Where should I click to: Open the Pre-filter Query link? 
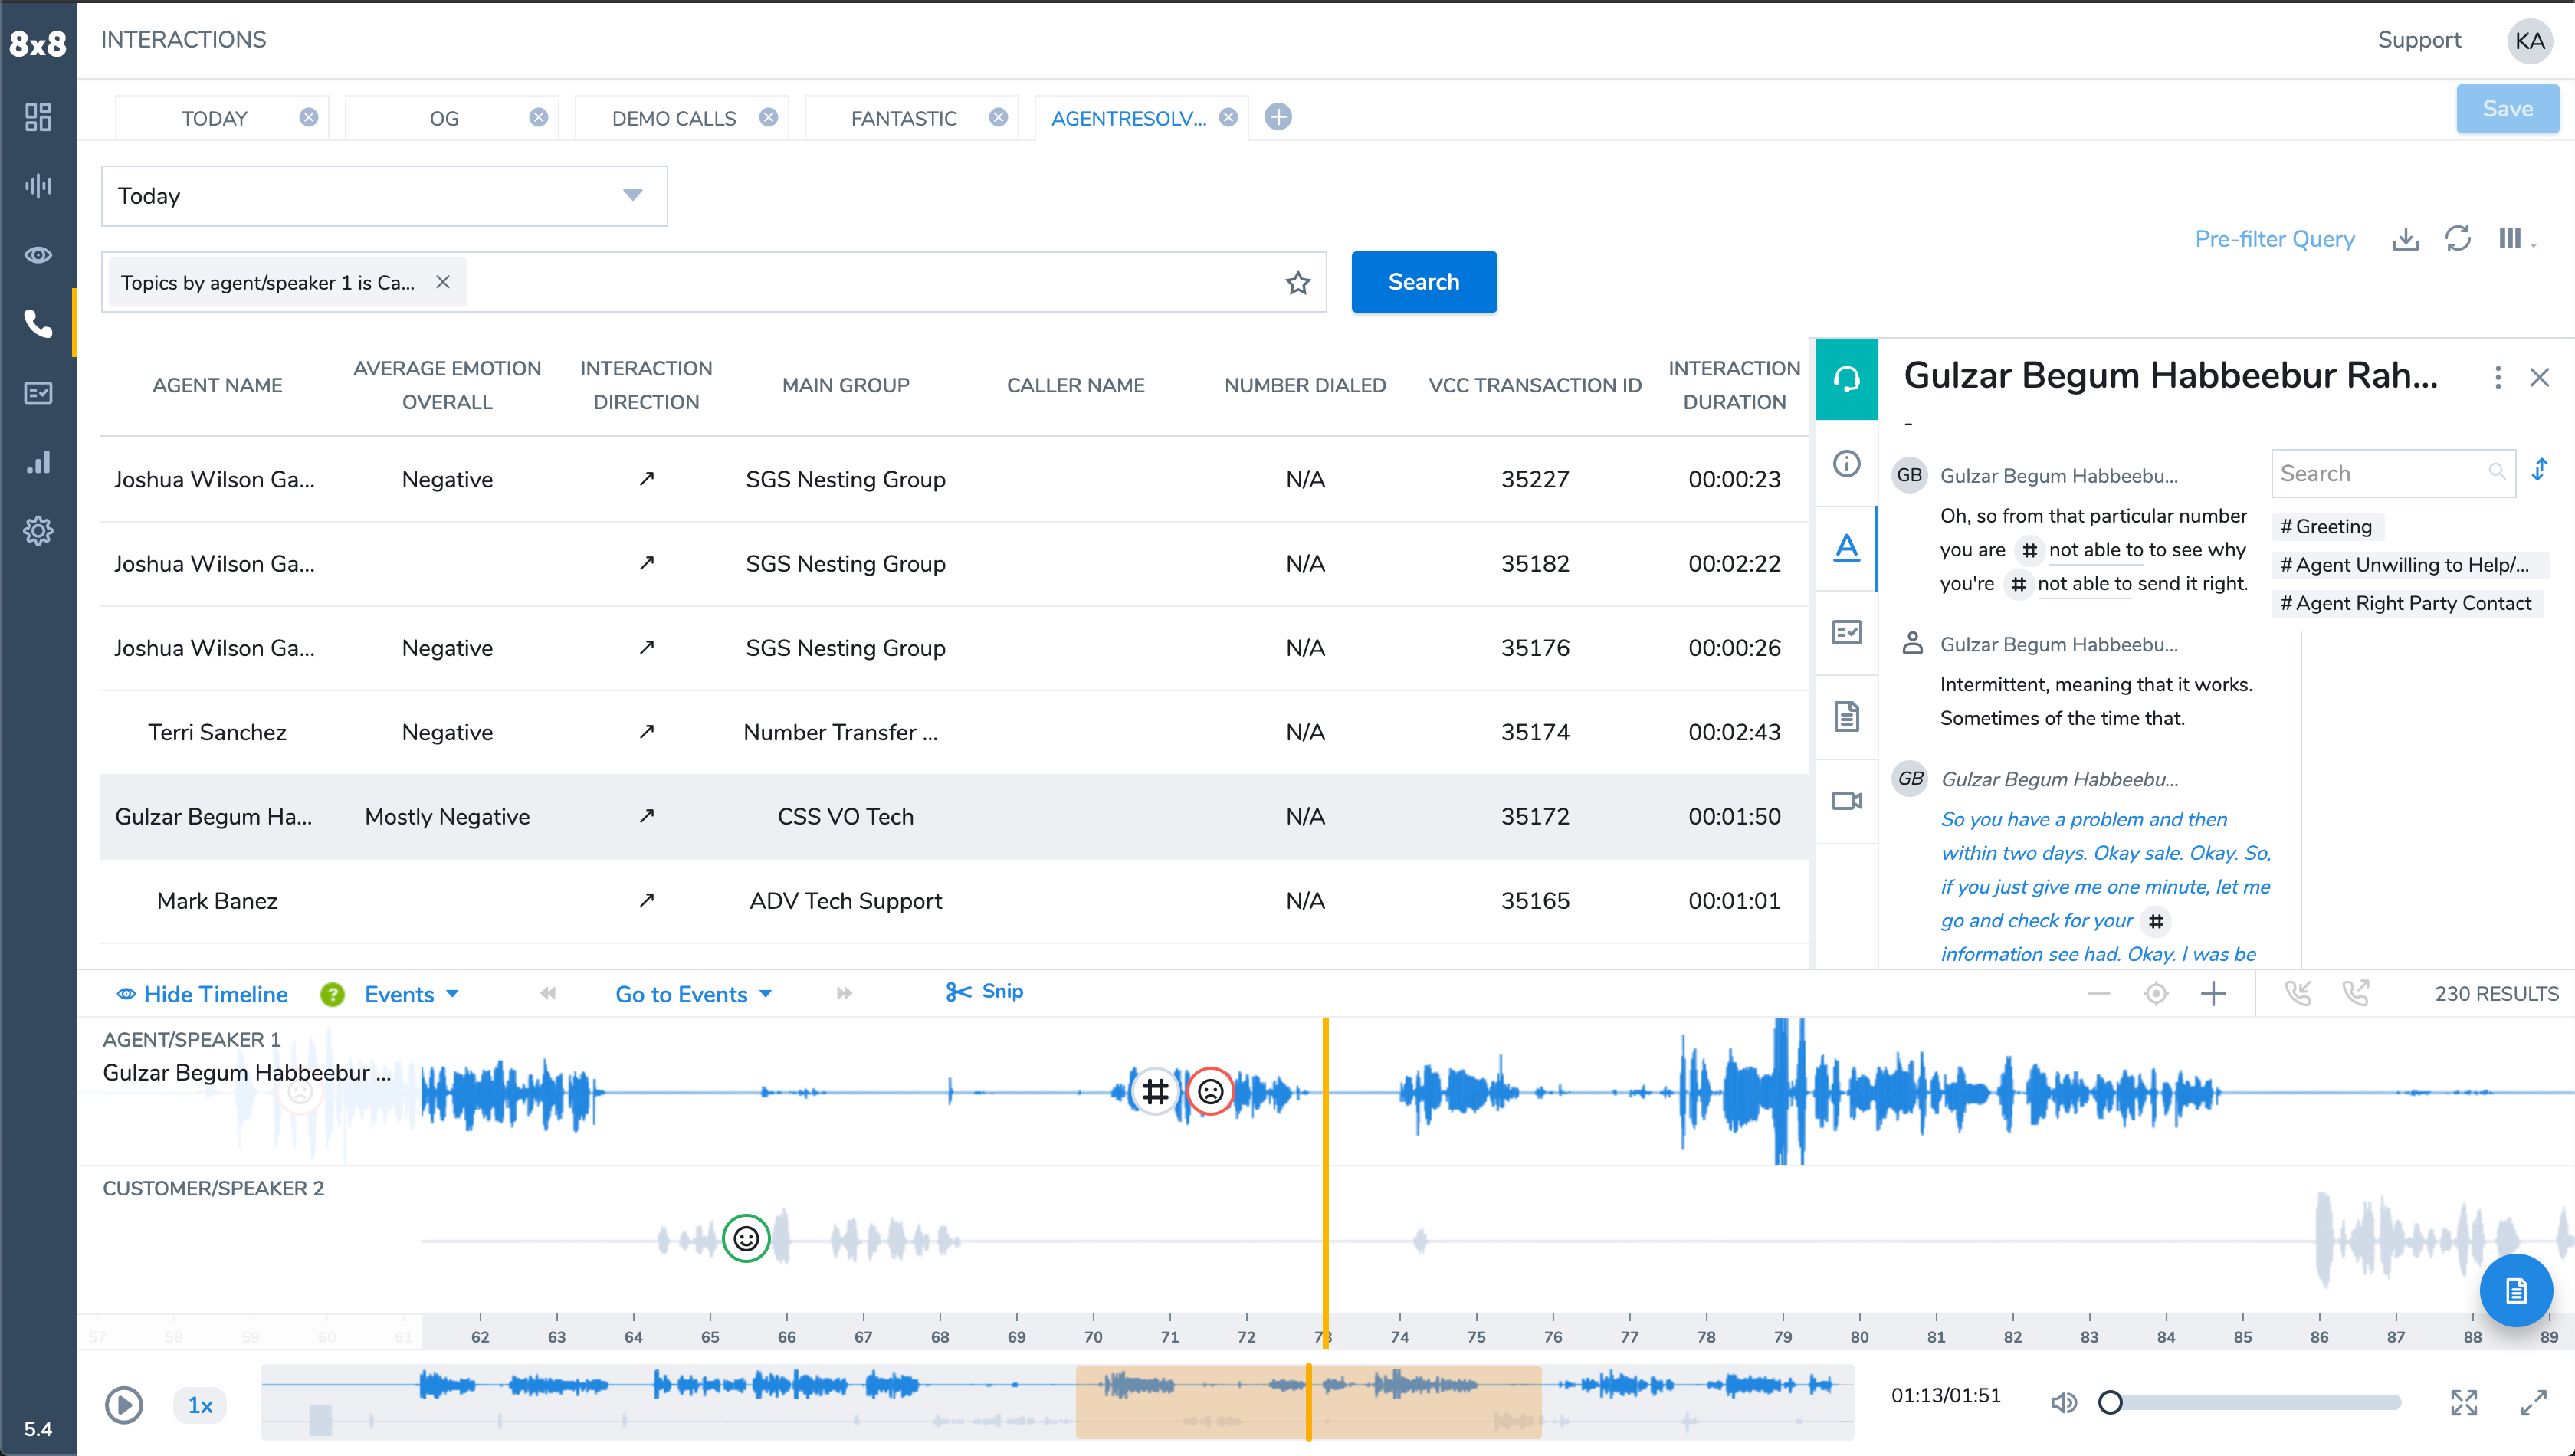point(2275,239)
